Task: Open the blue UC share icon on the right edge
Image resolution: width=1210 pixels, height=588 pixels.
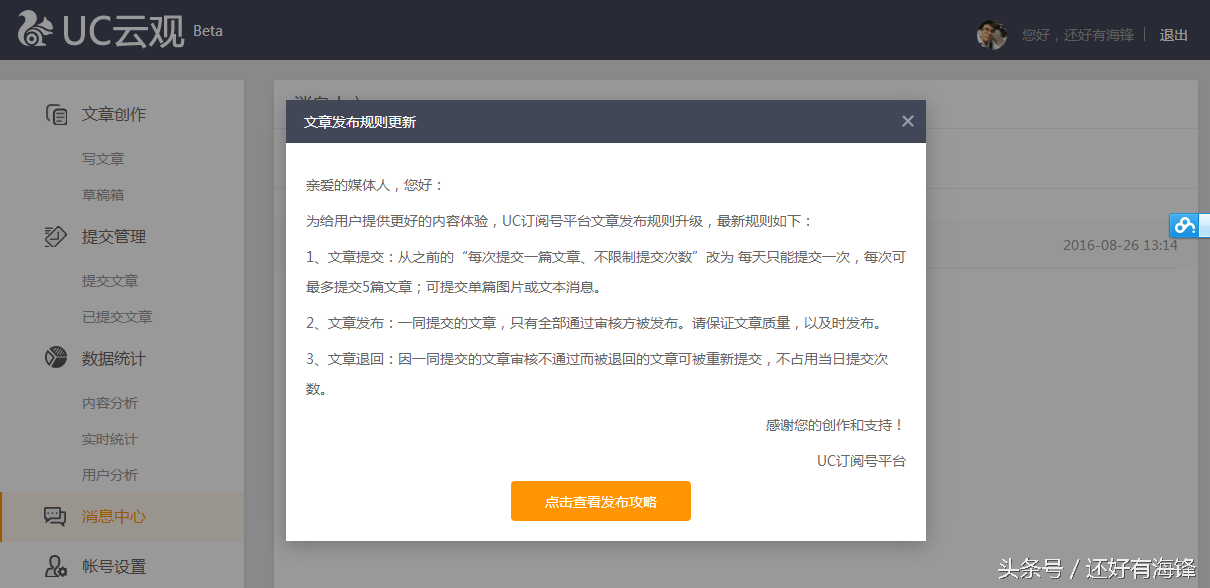Action: tap(1183, 225)
